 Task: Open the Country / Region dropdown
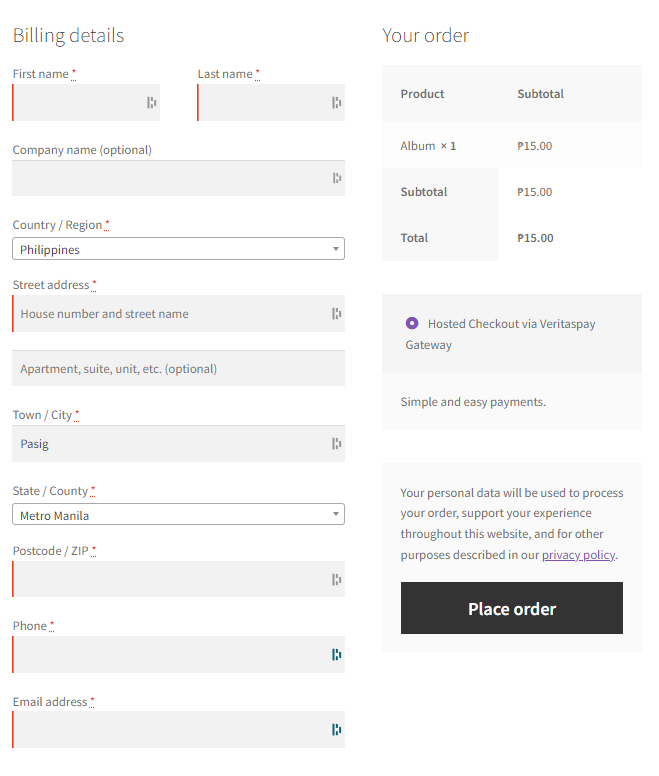point(178,249)
